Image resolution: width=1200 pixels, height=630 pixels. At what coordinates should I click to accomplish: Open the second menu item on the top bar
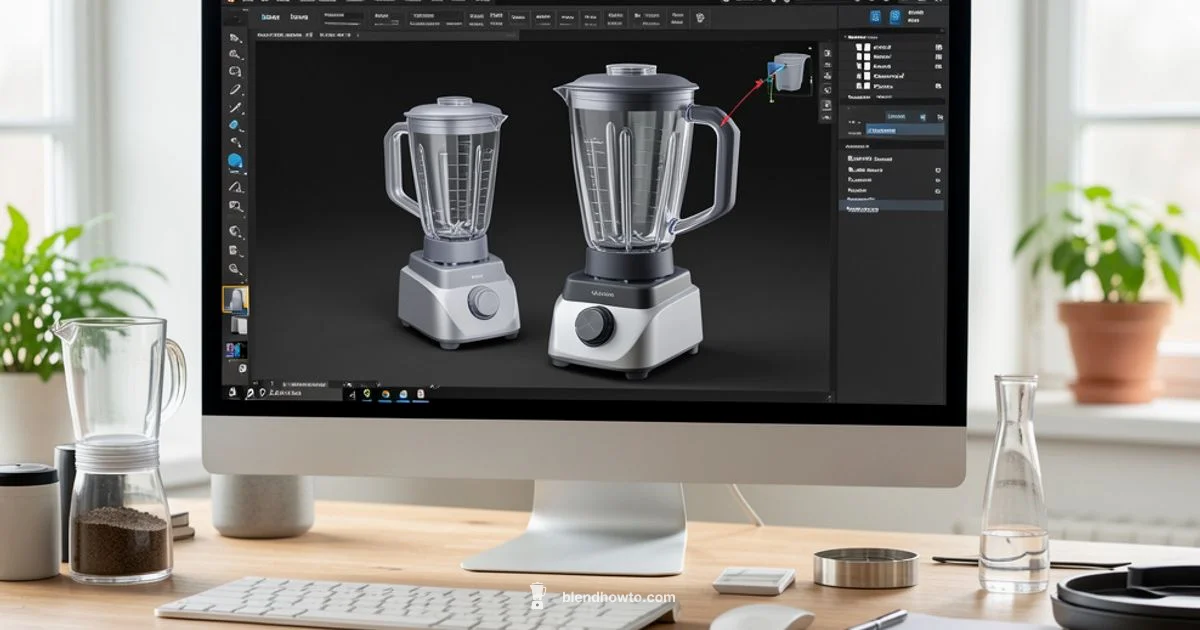[x=297, y=14]
